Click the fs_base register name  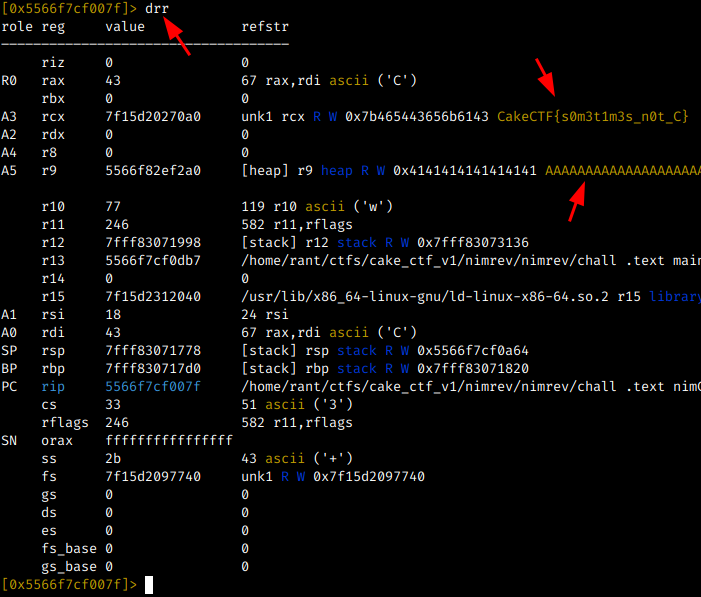coord(69,549)
